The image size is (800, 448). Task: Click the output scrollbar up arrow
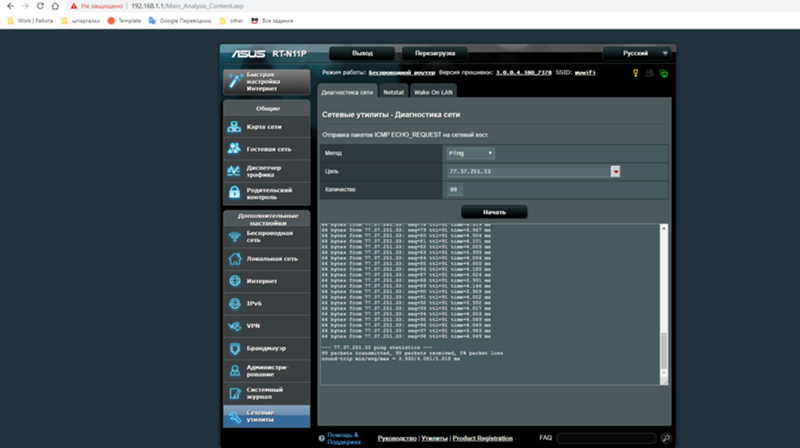coord(664,228)
